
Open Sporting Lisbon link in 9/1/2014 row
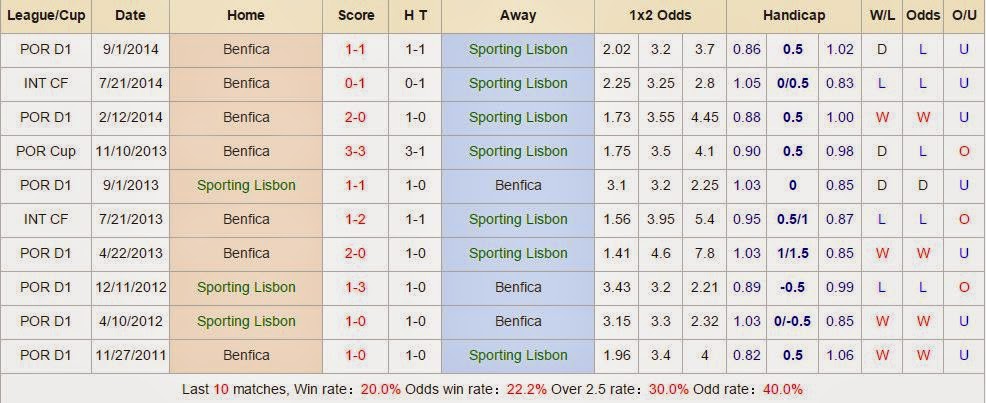518,50
